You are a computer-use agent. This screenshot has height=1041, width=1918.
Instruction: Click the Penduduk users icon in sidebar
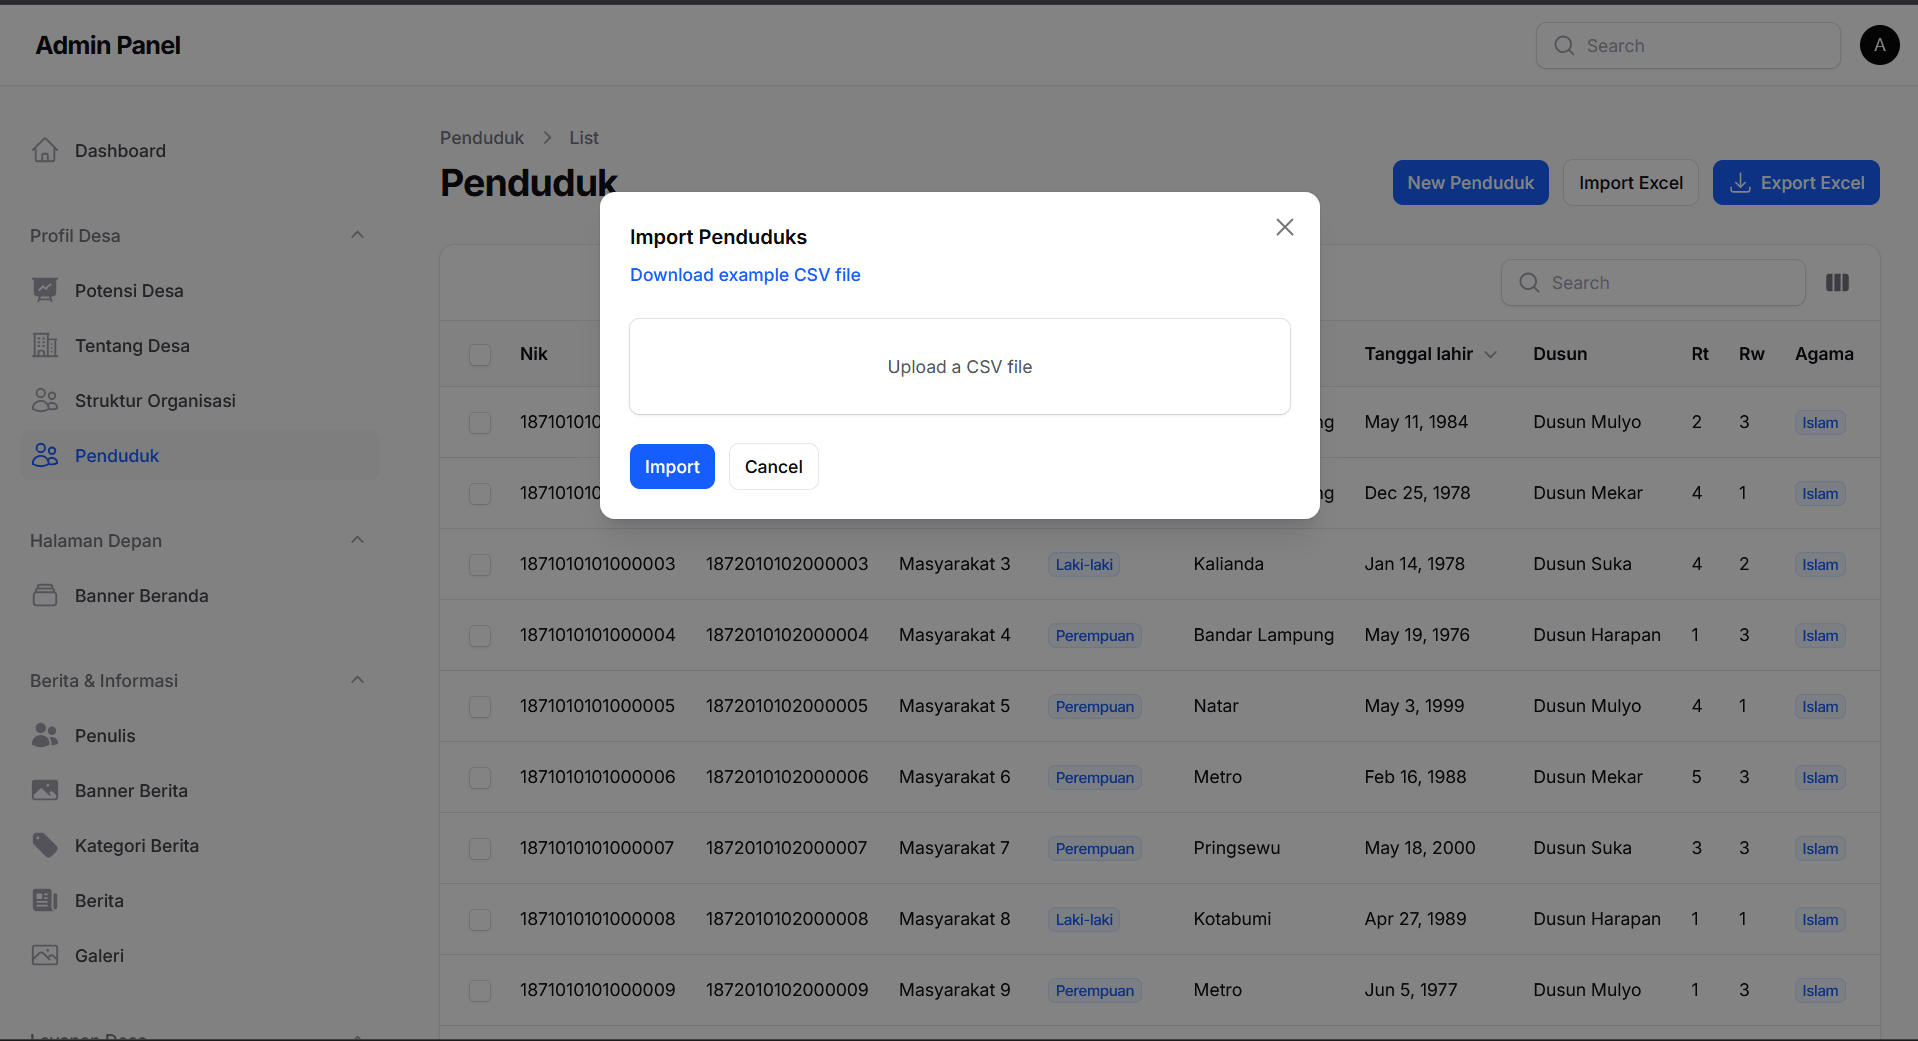[x=45, y=455]
